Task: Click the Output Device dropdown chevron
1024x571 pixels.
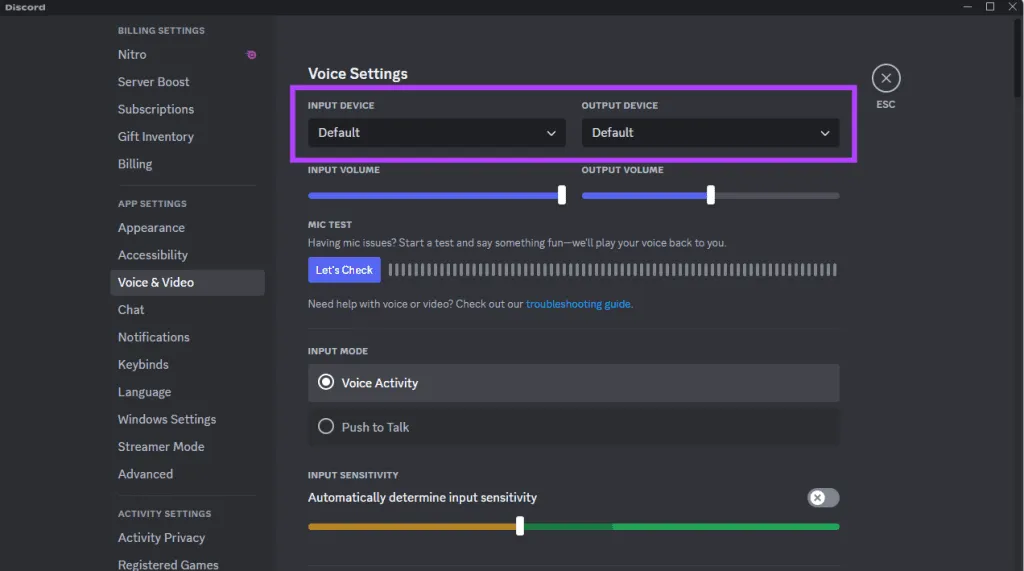Action: pyautogui.click(x=825, y=133)
